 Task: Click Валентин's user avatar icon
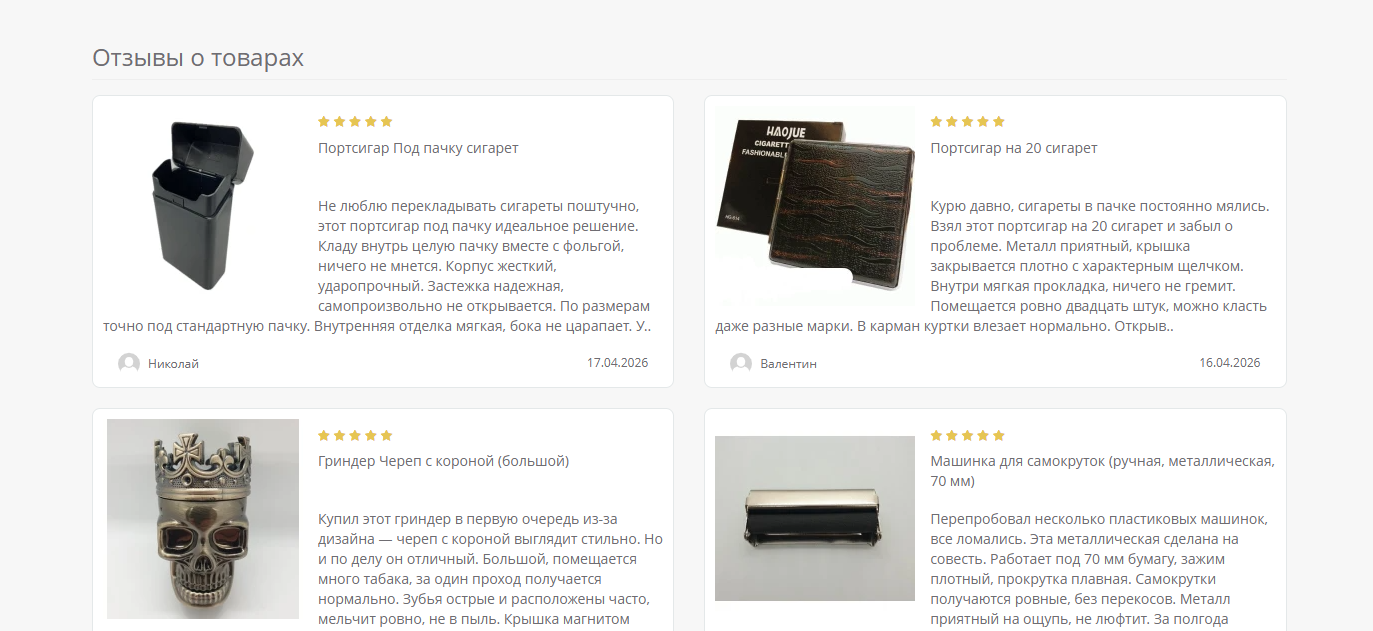(741, 364)
